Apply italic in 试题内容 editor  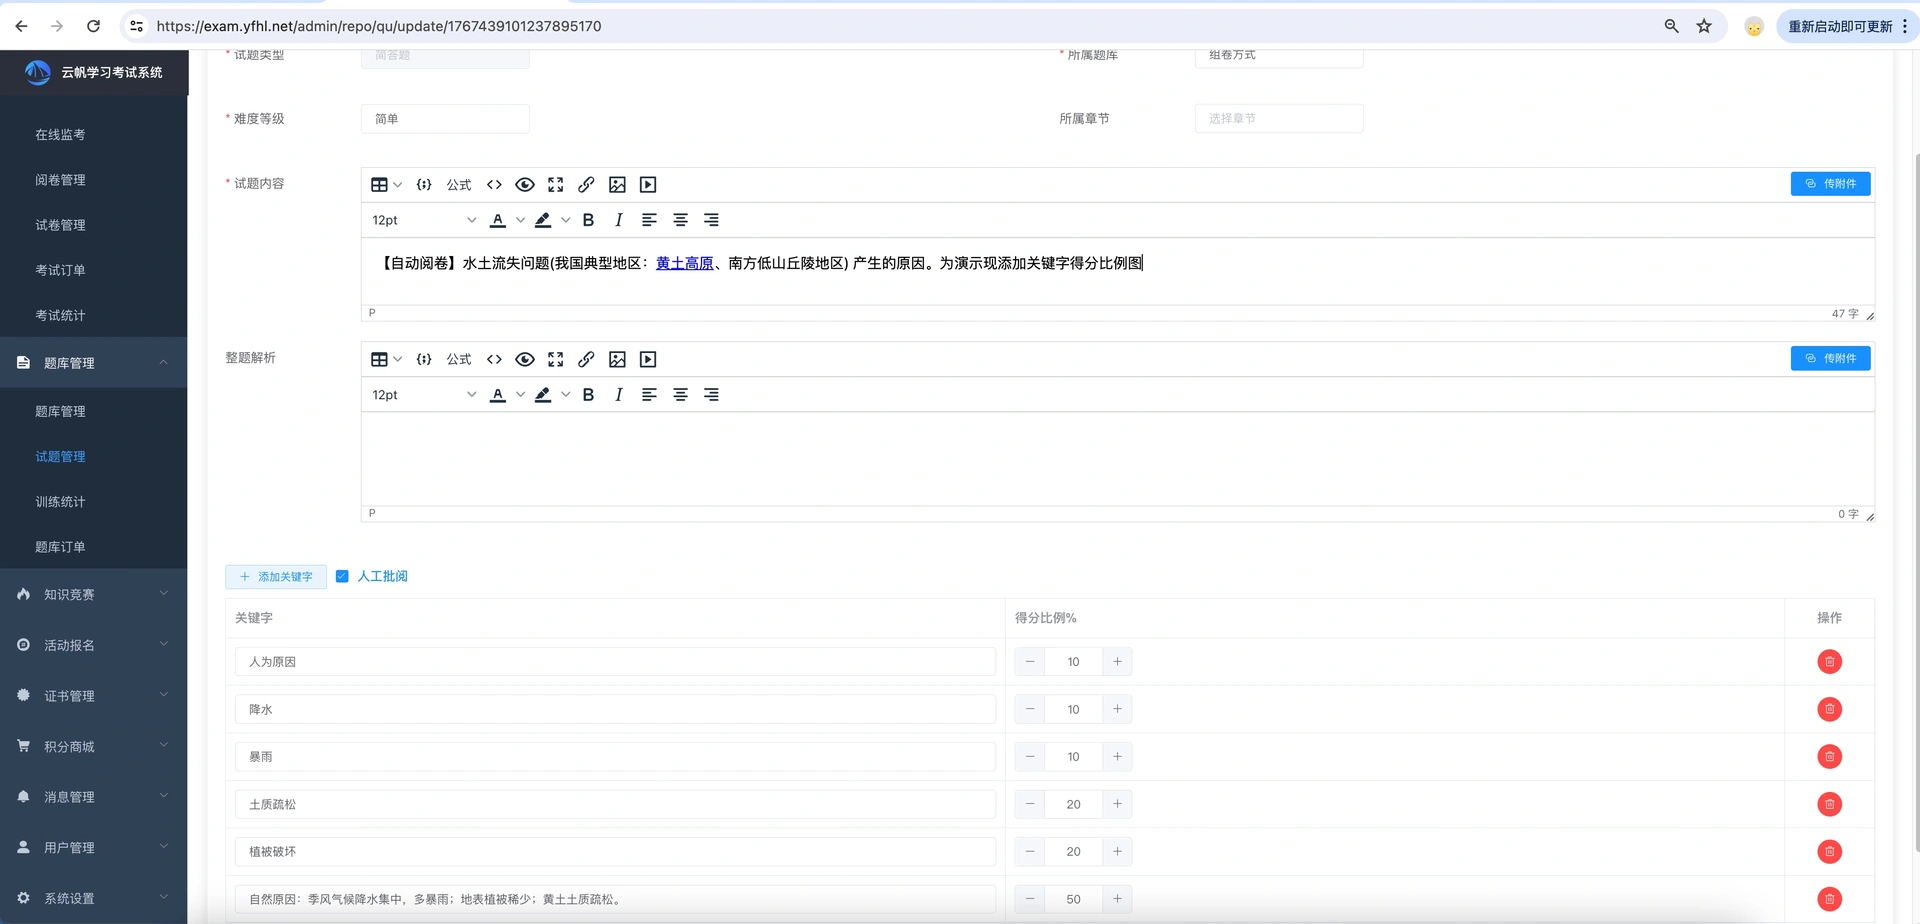pos(619,220)
